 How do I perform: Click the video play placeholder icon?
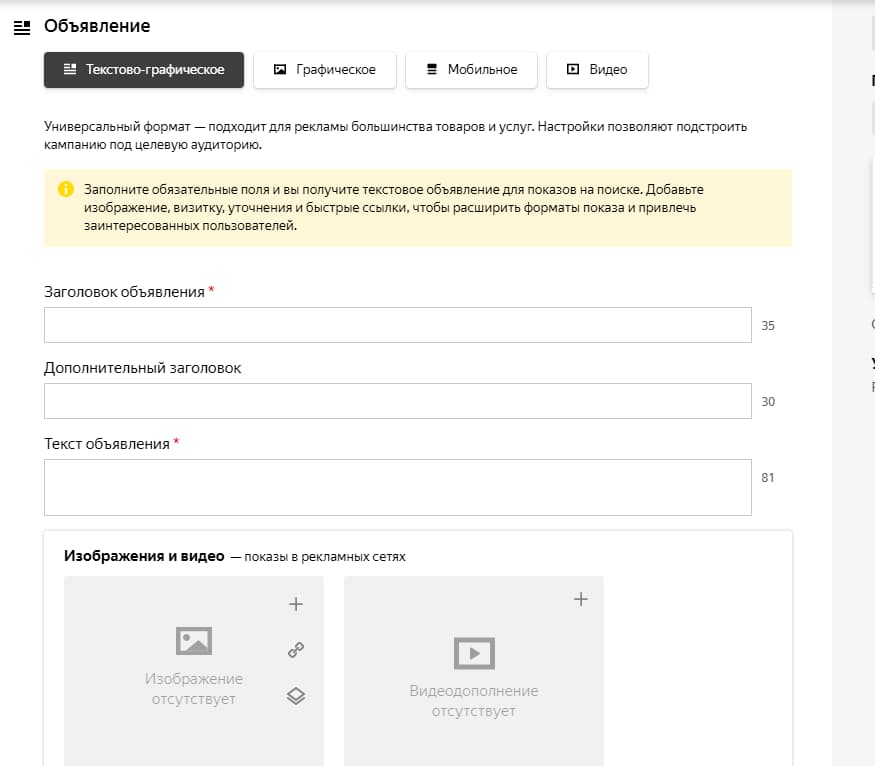click(x=474, y=653)
